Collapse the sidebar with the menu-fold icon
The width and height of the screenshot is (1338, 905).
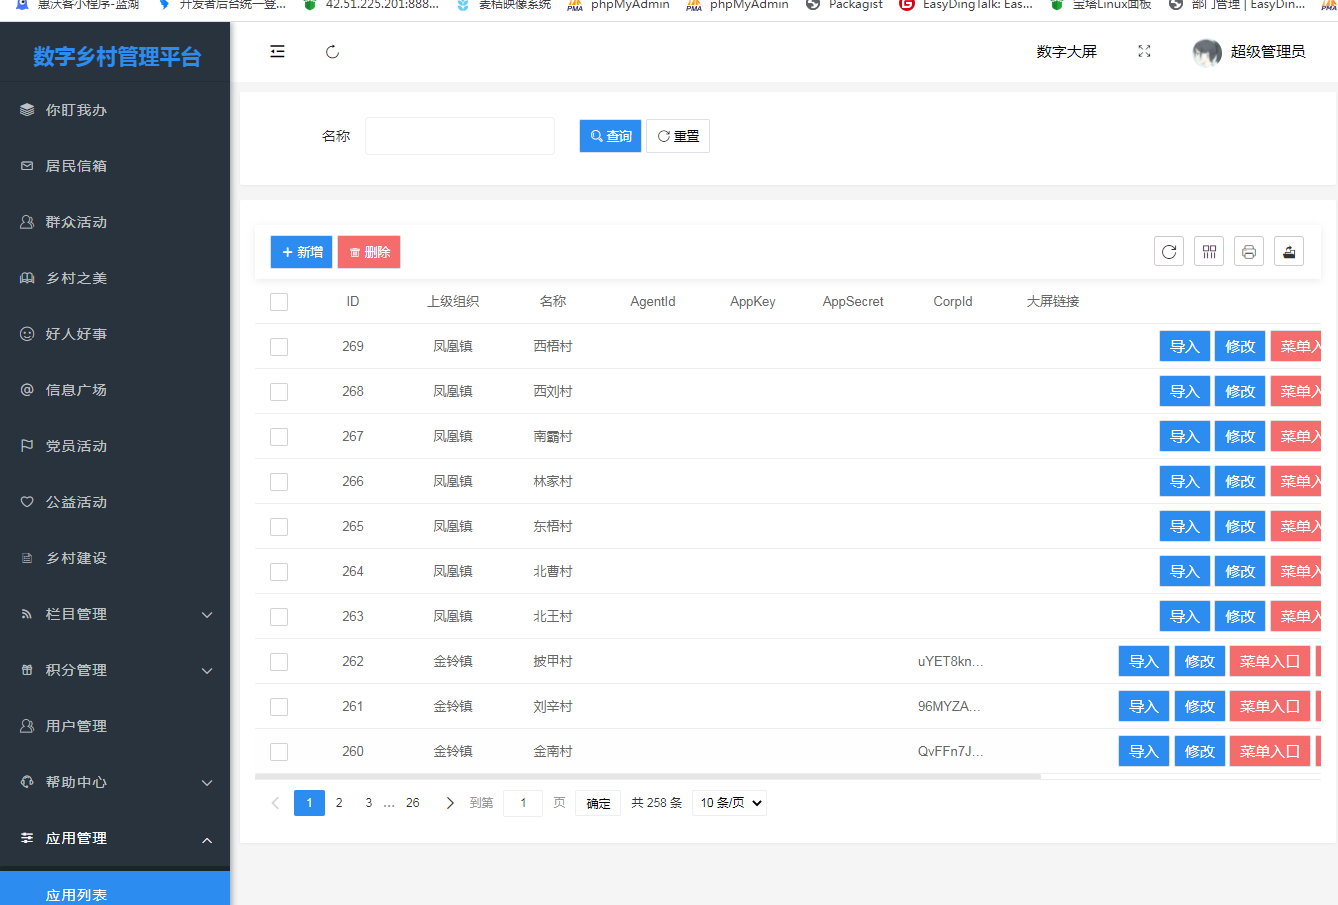click(x=277, y=51)
